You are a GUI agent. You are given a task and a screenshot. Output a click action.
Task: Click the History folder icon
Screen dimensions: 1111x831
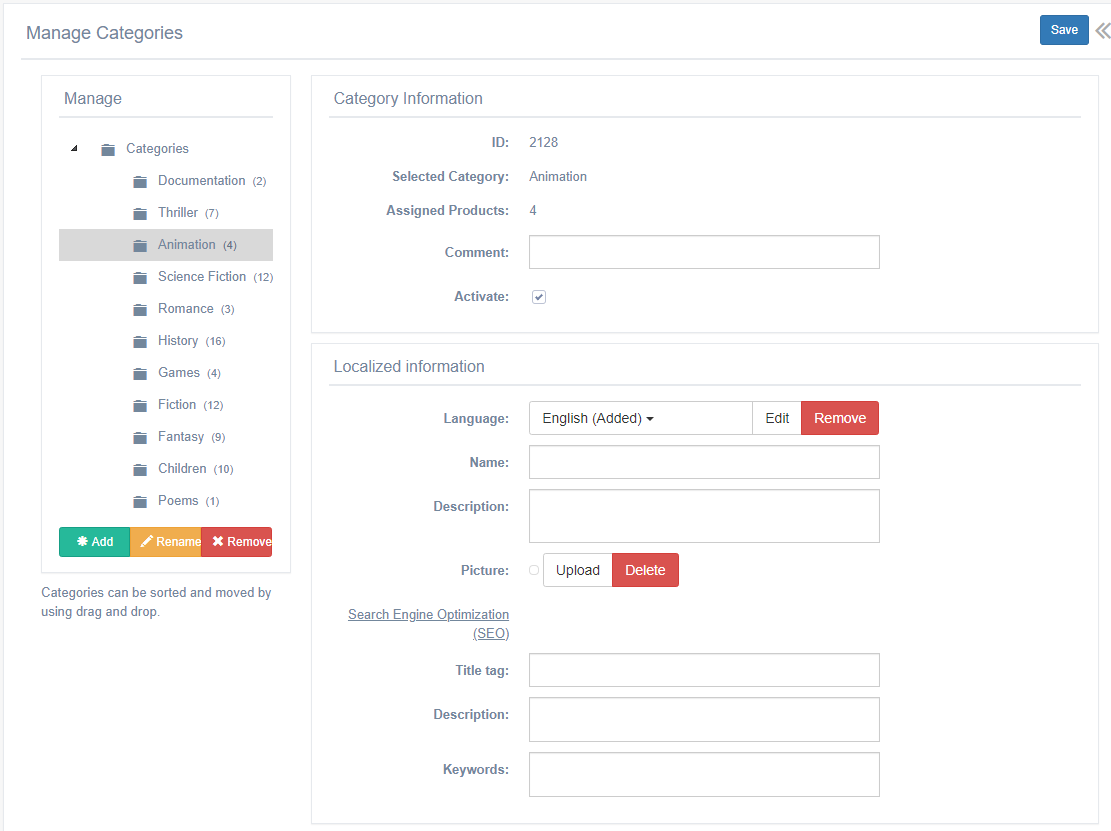pos(140,342)
